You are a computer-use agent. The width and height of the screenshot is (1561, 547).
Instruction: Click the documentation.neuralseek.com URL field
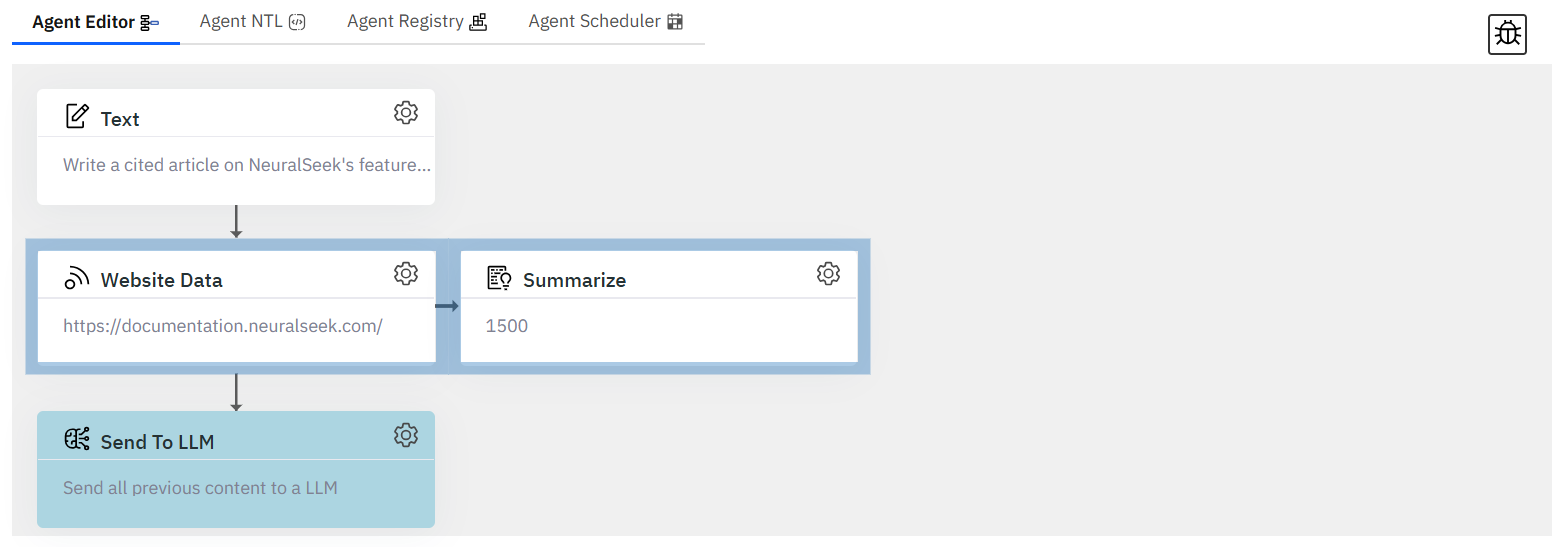click(x=223, y=326)
